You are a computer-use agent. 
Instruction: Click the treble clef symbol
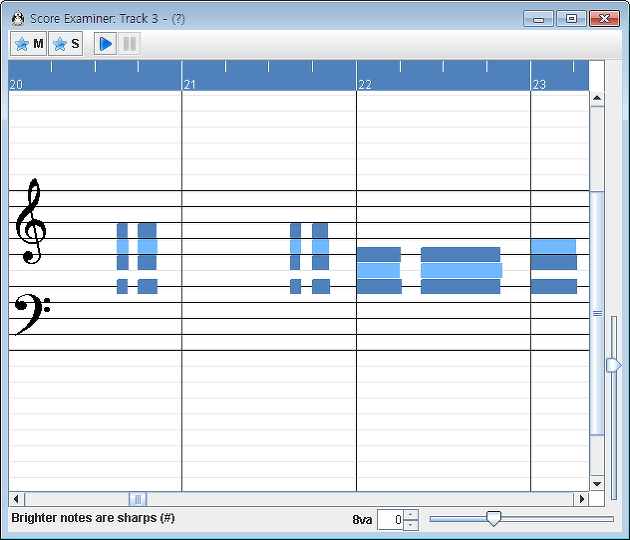pos(31,221)
